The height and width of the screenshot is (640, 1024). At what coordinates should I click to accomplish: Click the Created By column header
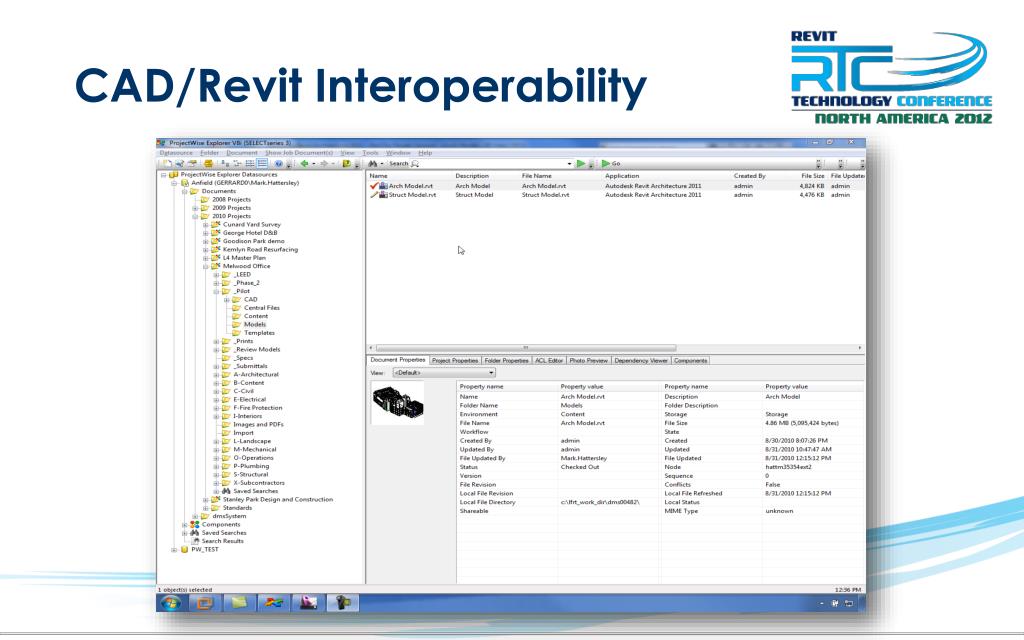point(750,176)
